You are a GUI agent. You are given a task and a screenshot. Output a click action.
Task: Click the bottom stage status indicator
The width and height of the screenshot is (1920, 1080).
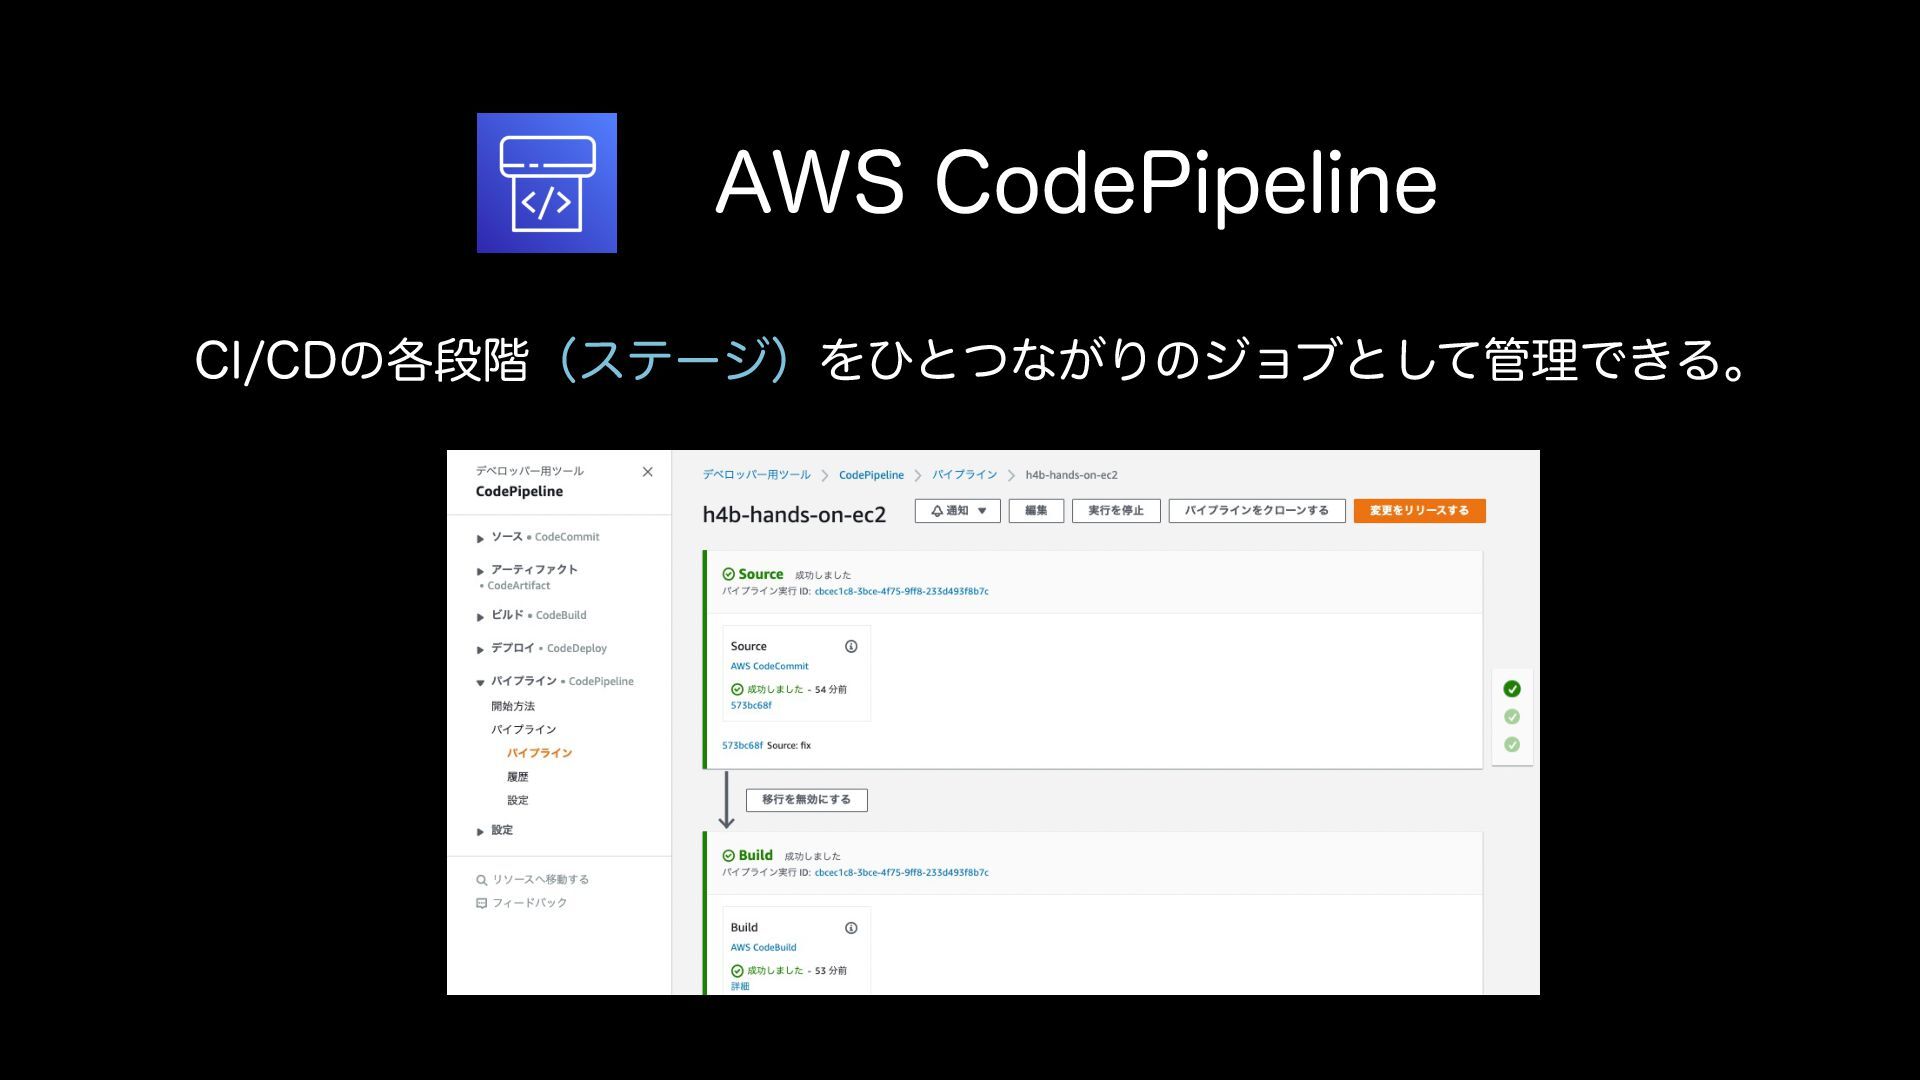(1512, 745)
